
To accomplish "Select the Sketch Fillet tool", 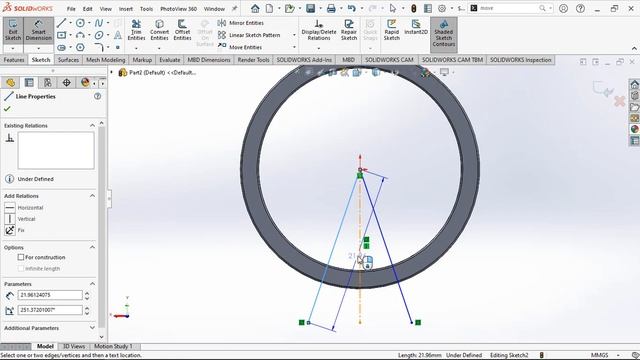I will coord(99,48).
